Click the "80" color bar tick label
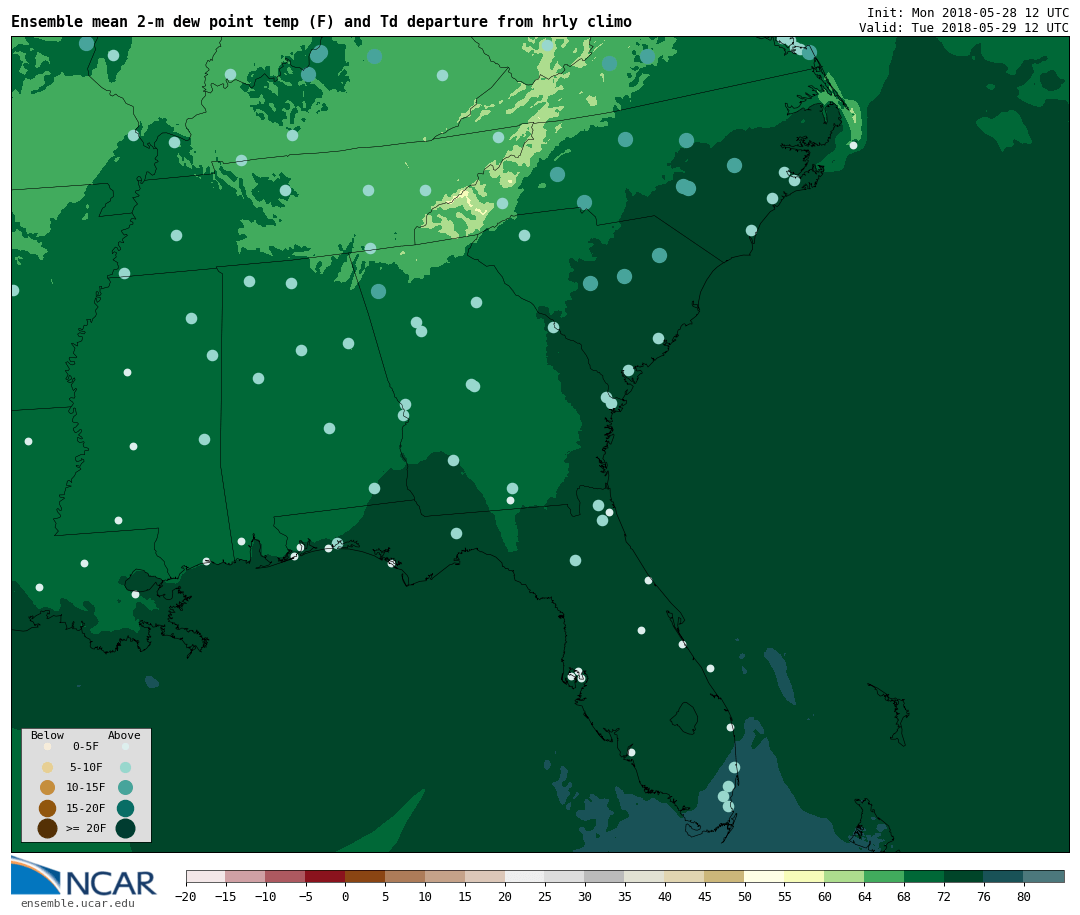Image resolution: width=1080 pixels, height=915 pixels. [1024, 896]
